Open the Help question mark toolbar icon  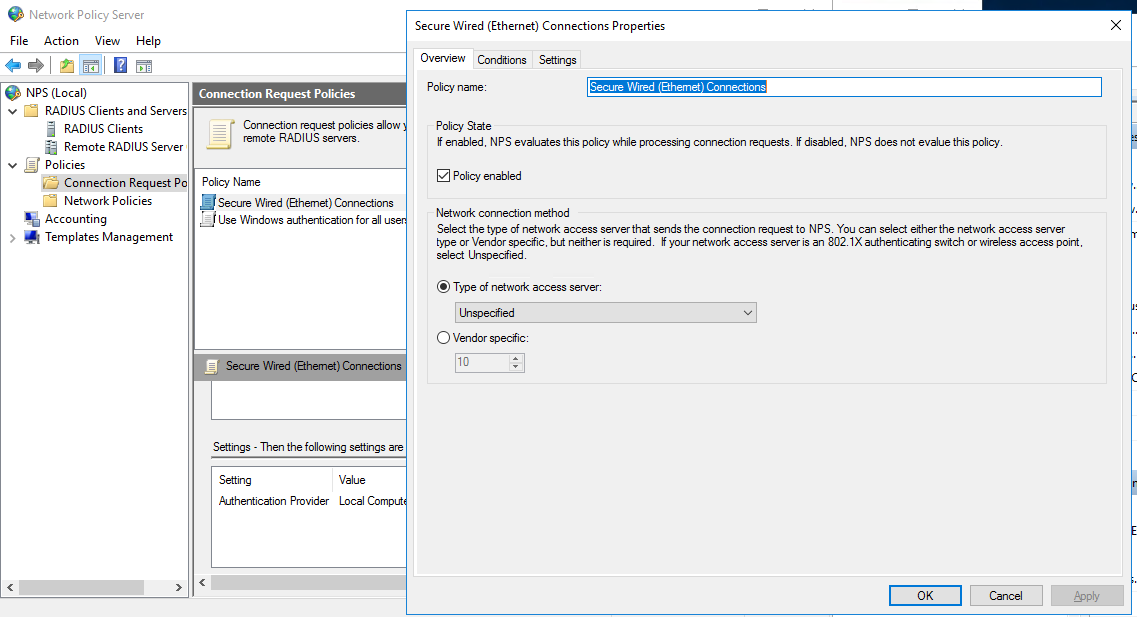click(120, 66)
